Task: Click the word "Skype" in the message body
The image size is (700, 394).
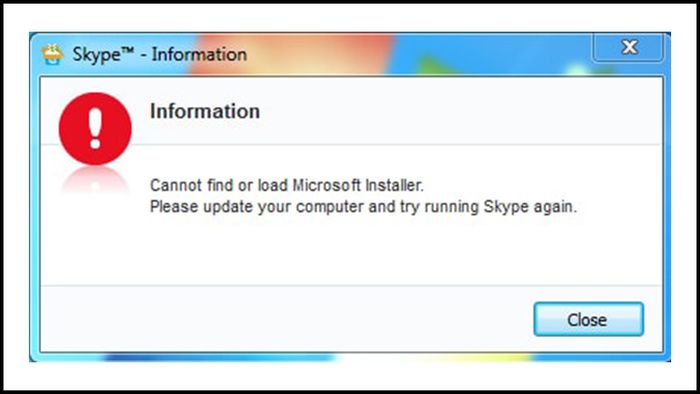Action: tap(506, 207)
